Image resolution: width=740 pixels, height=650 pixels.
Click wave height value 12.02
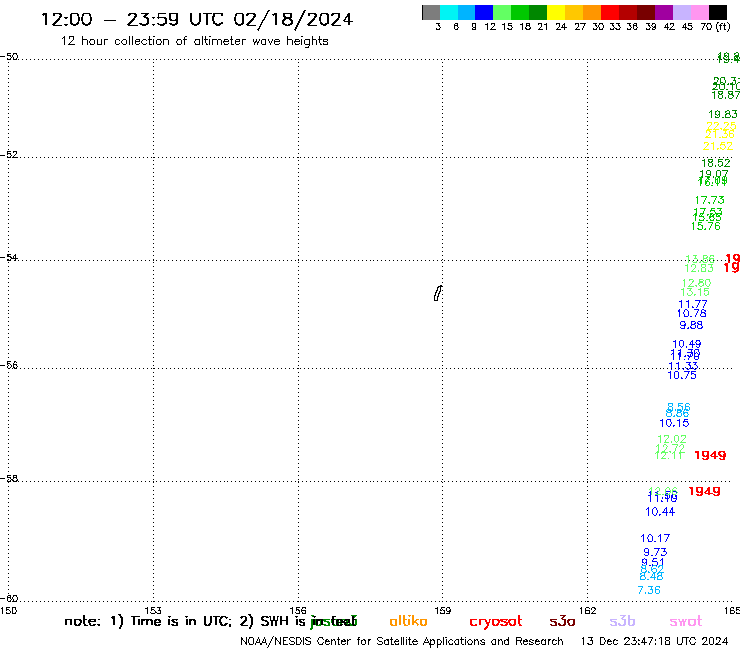click(x=672, y=439)
